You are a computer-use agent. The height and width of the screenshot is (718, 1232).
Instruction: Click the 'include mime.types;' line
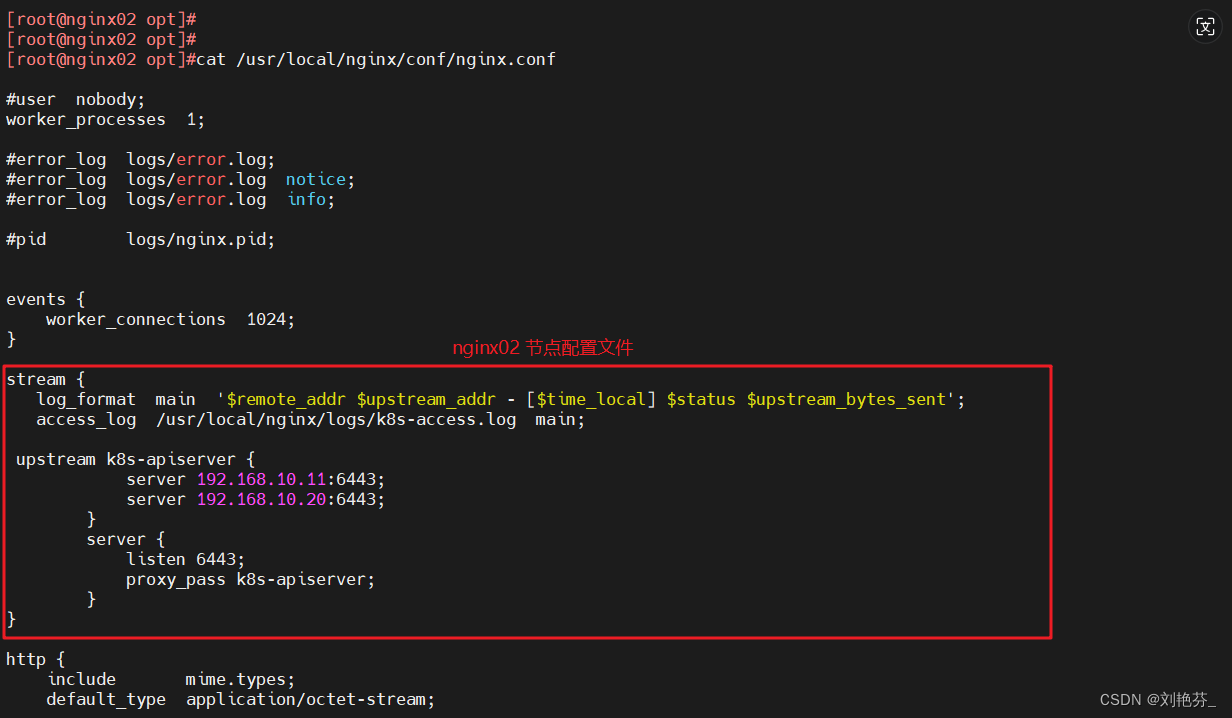171,680
